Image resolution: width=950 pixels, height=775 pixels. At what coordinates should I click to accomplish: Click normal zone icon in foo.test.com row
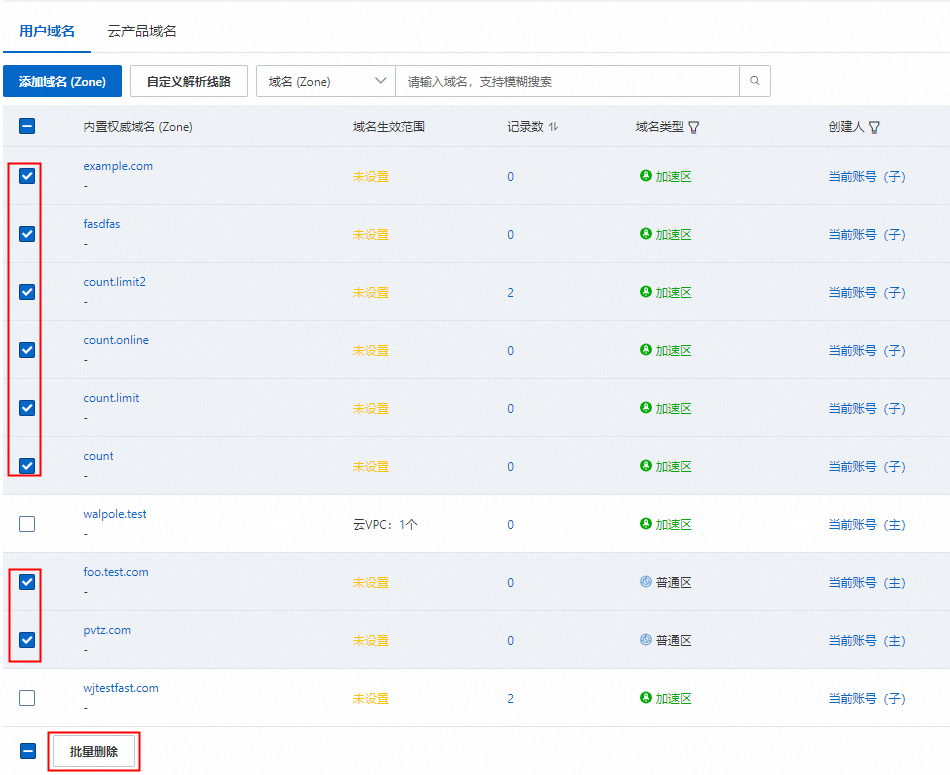tap(646, 582)
